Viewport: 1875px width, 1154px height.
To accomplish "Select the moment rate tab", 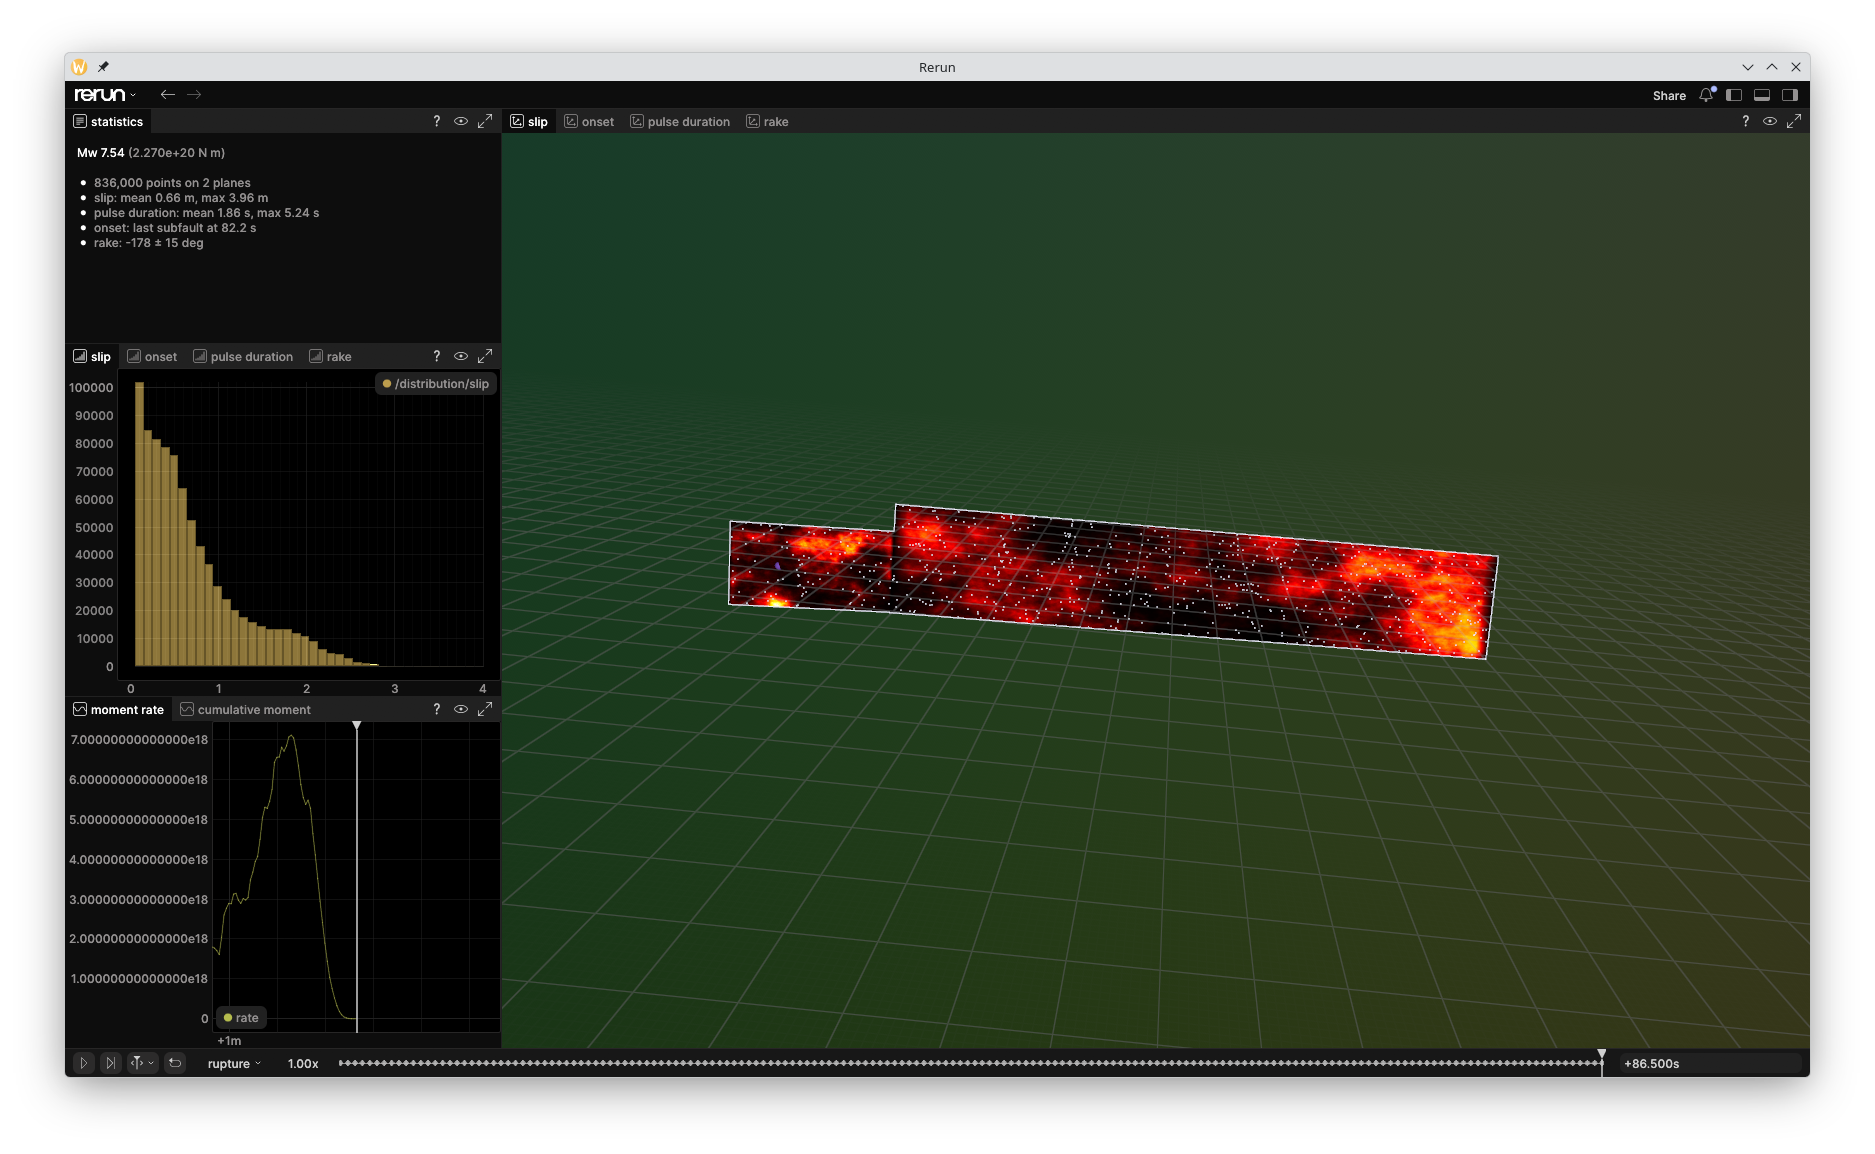I will [x=118, y=710].
